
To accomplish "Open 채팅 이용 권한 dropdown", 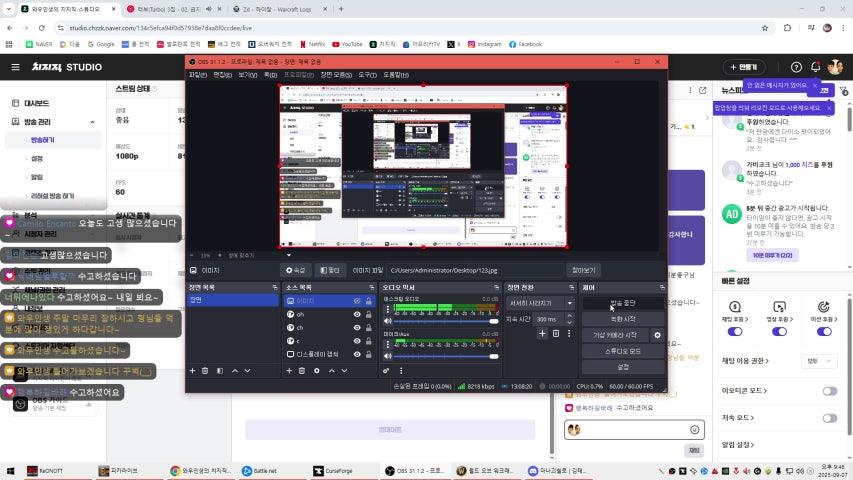I will coord(819,361).
